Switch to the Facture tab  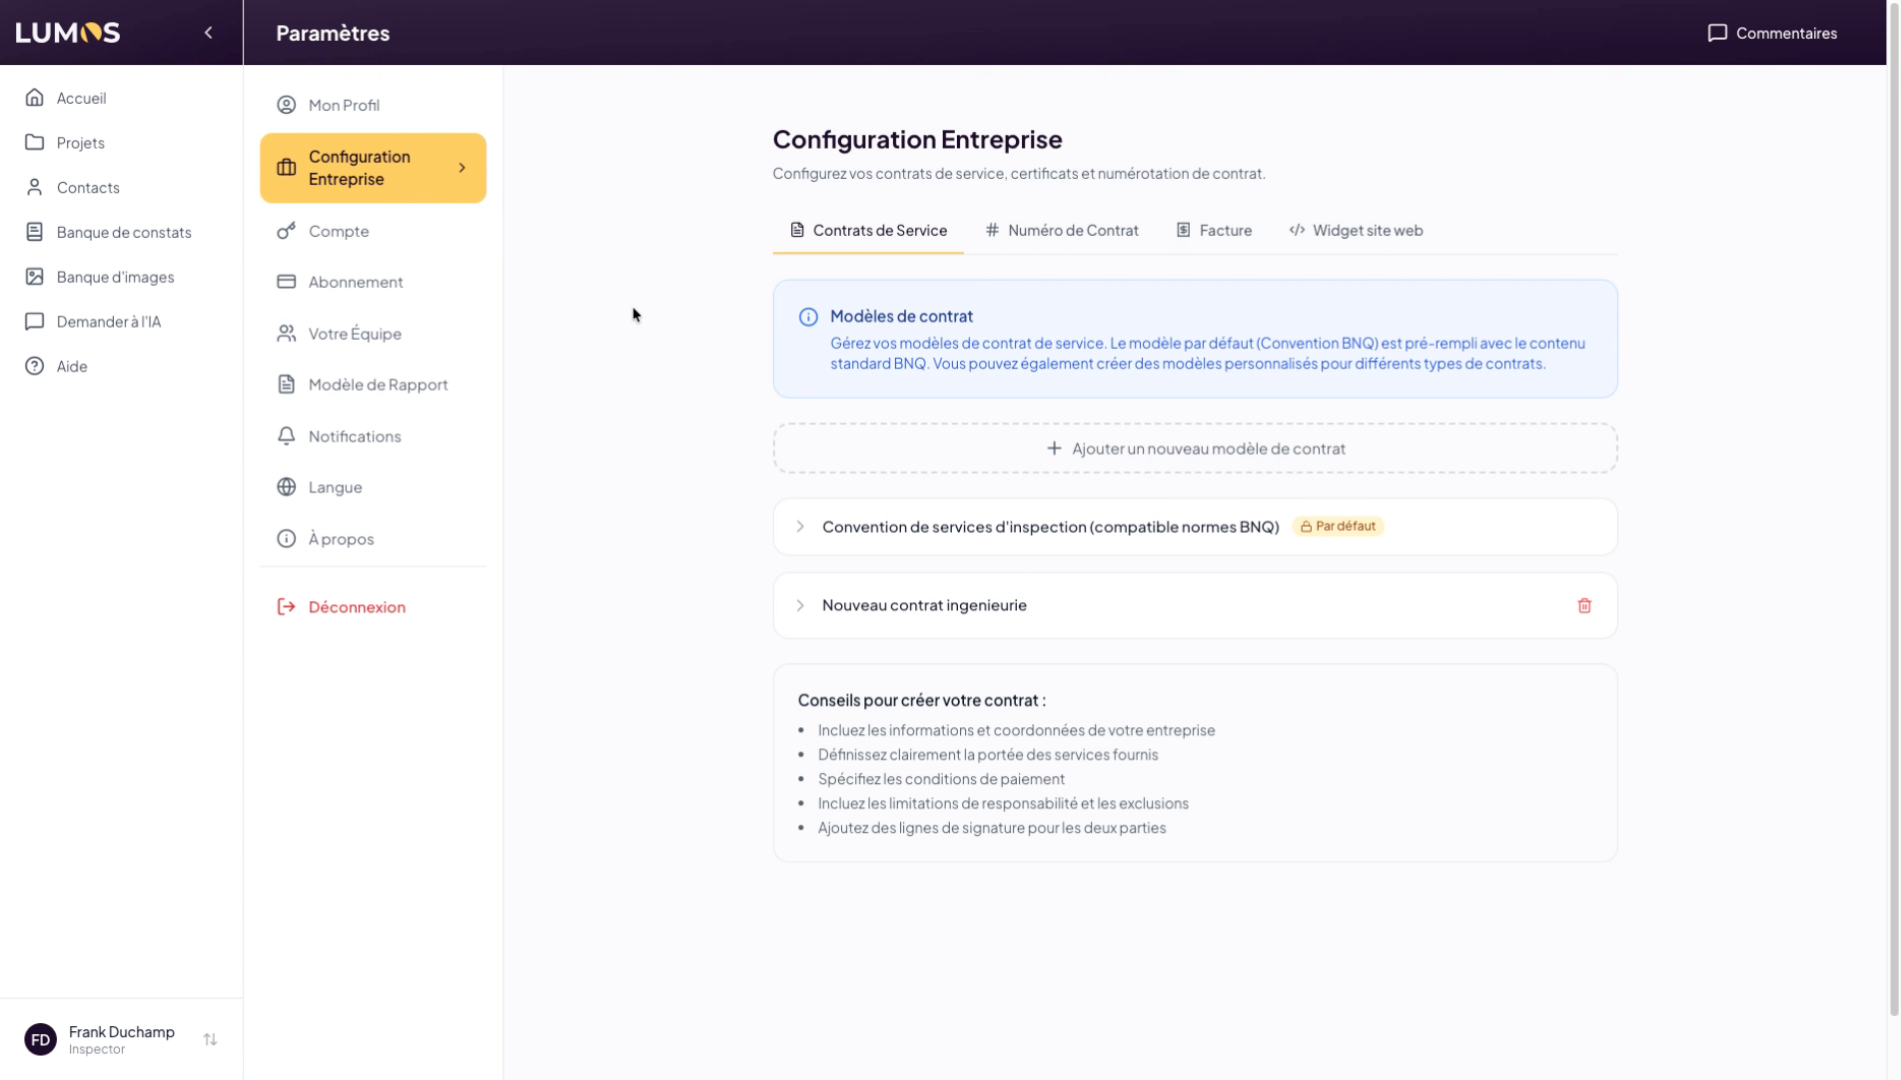tap(1214, 230)
